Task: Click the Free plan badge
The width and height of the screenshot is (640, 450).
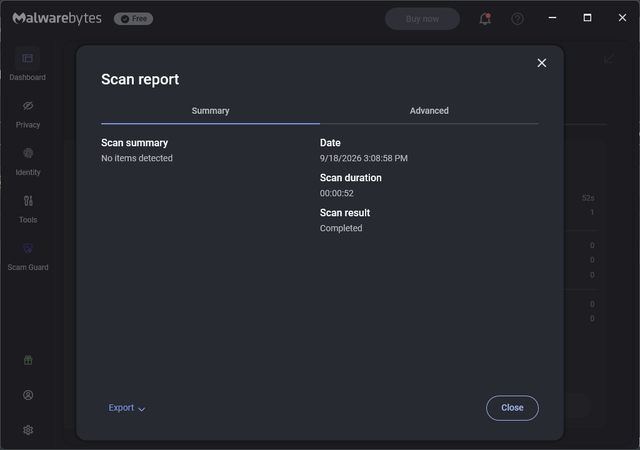Action: (x=133, y=19)
